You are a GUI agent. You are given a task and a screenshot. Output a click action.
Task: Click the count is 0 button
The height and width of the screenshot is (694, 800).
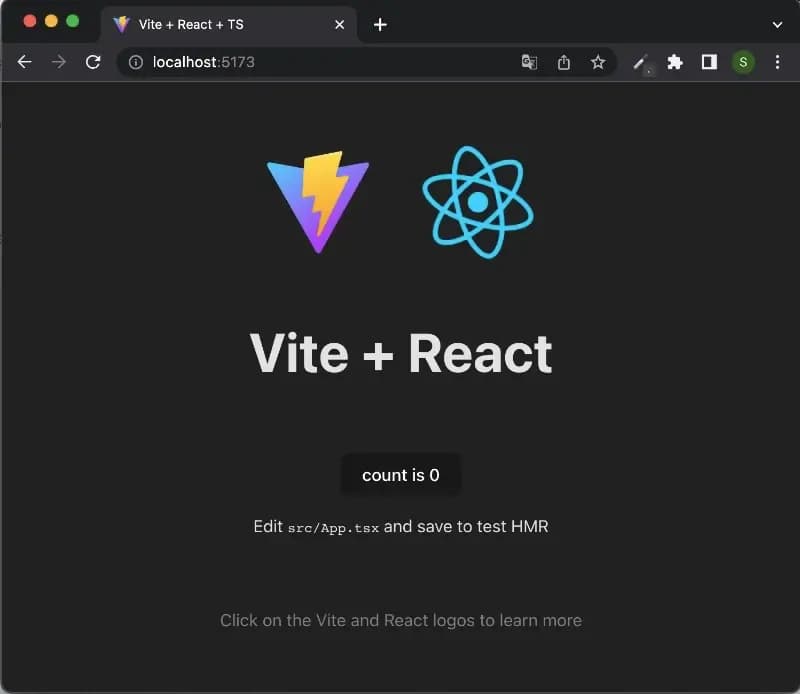pos(401,475)
